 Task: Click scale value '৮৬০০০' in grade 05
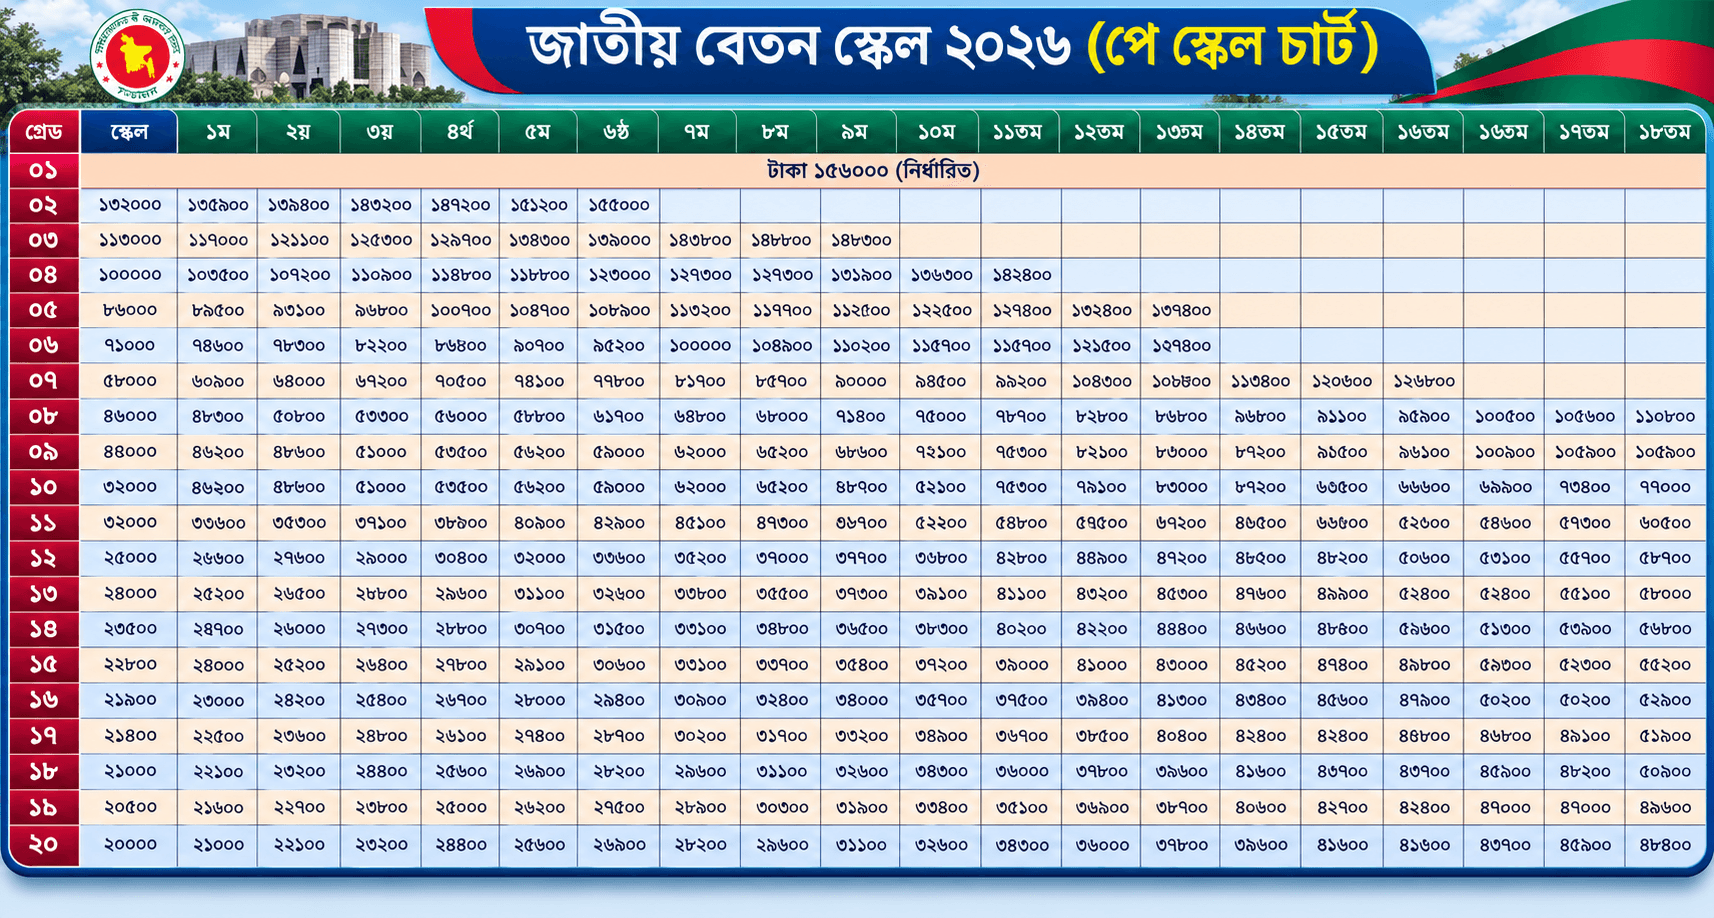point(130,310)
